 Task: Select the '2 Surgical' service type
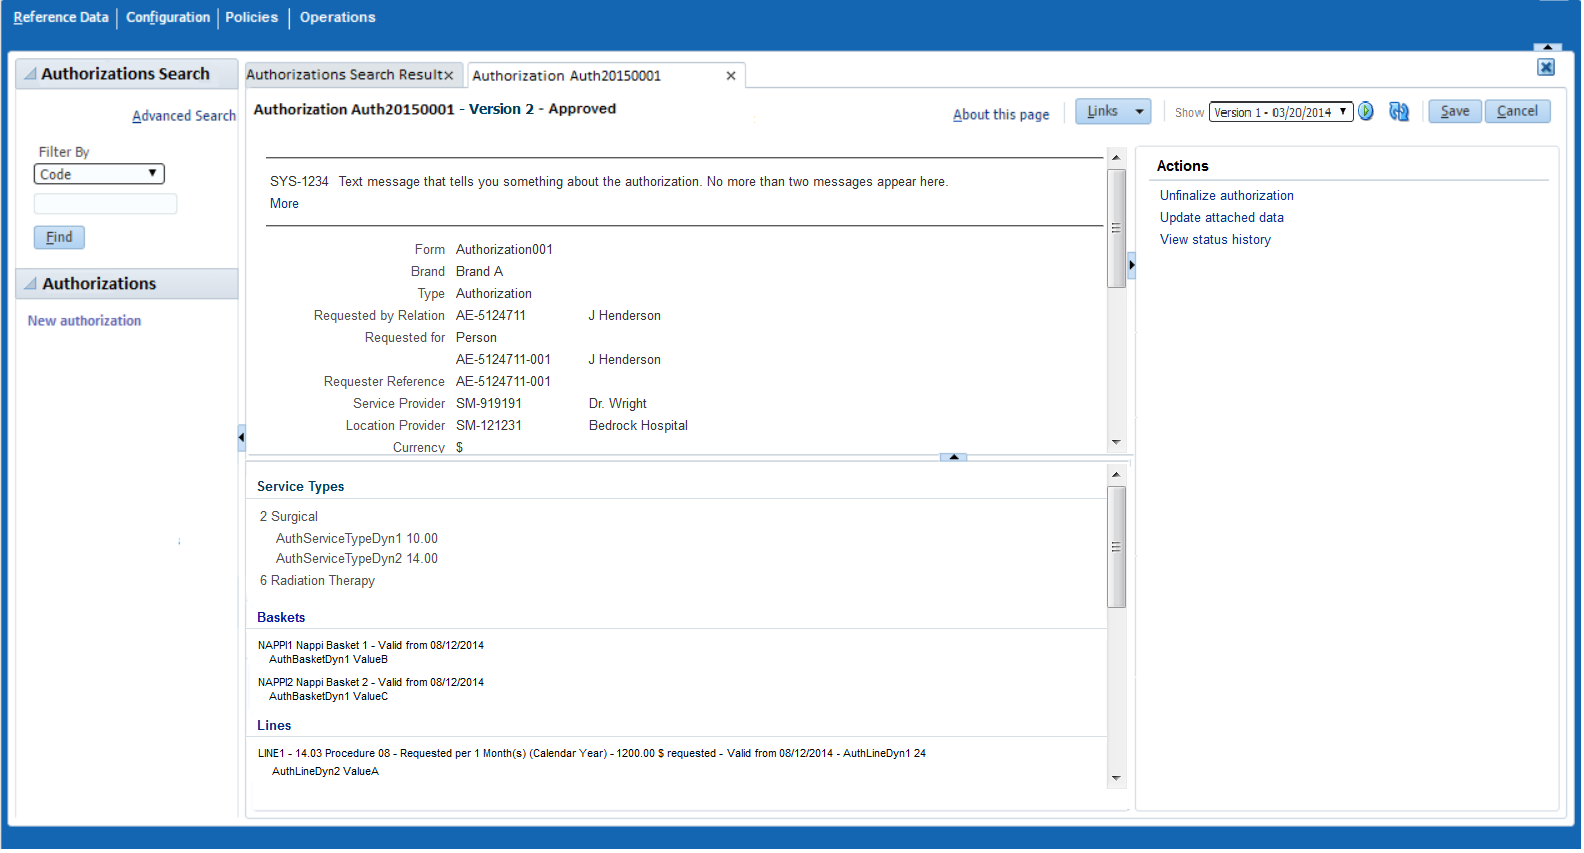(288, 517)
